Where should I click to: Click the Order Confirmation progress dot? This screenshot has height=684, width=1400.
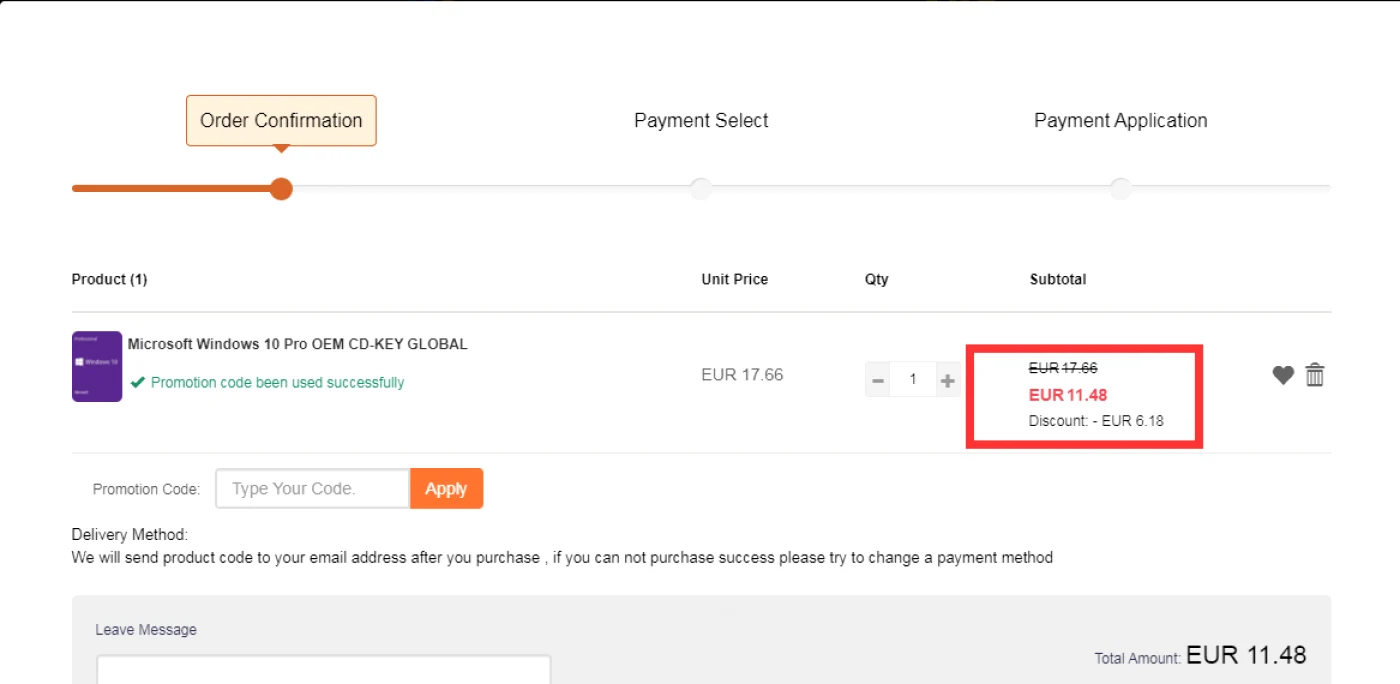(x=281, y=189)
